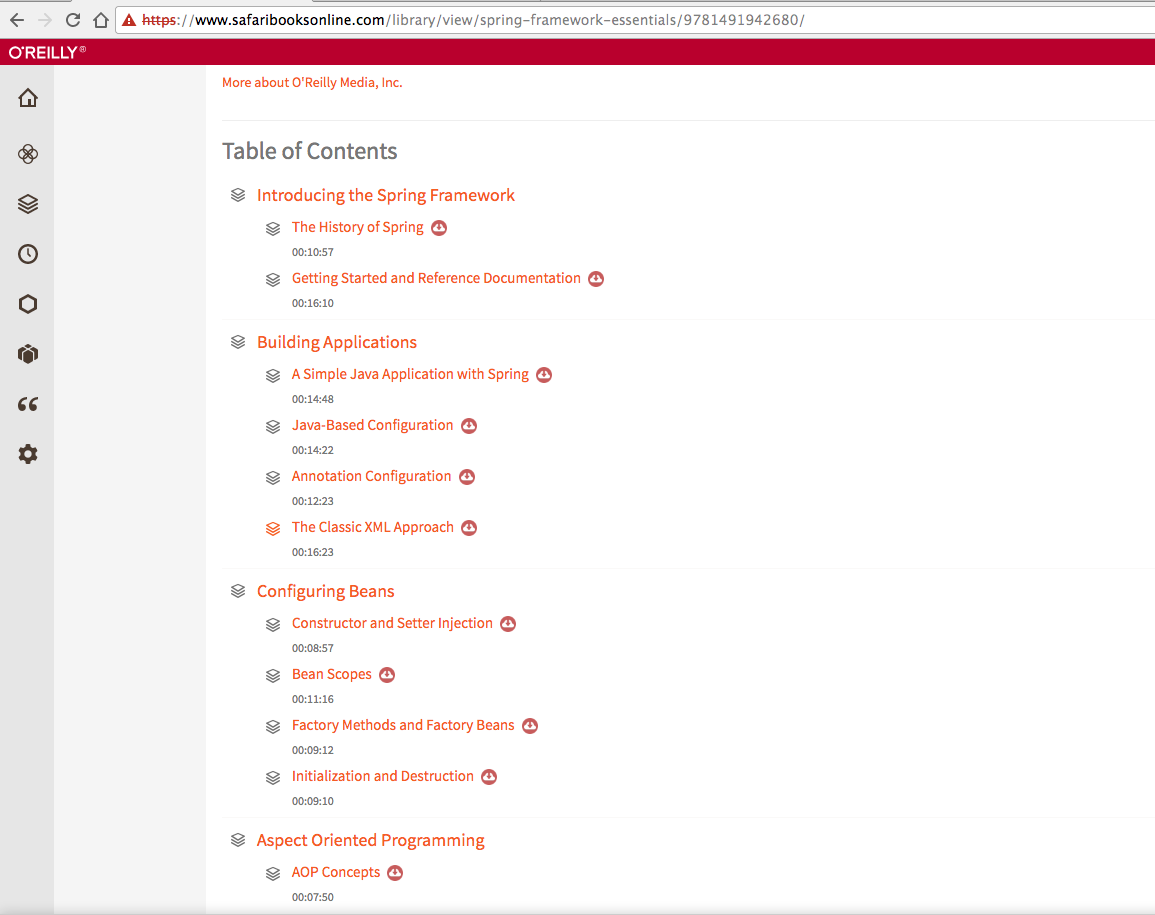Click queue icon beside Introducing the Spring Framework
Viewport: 1155px width, 915px height.
[x=238, y=195]
